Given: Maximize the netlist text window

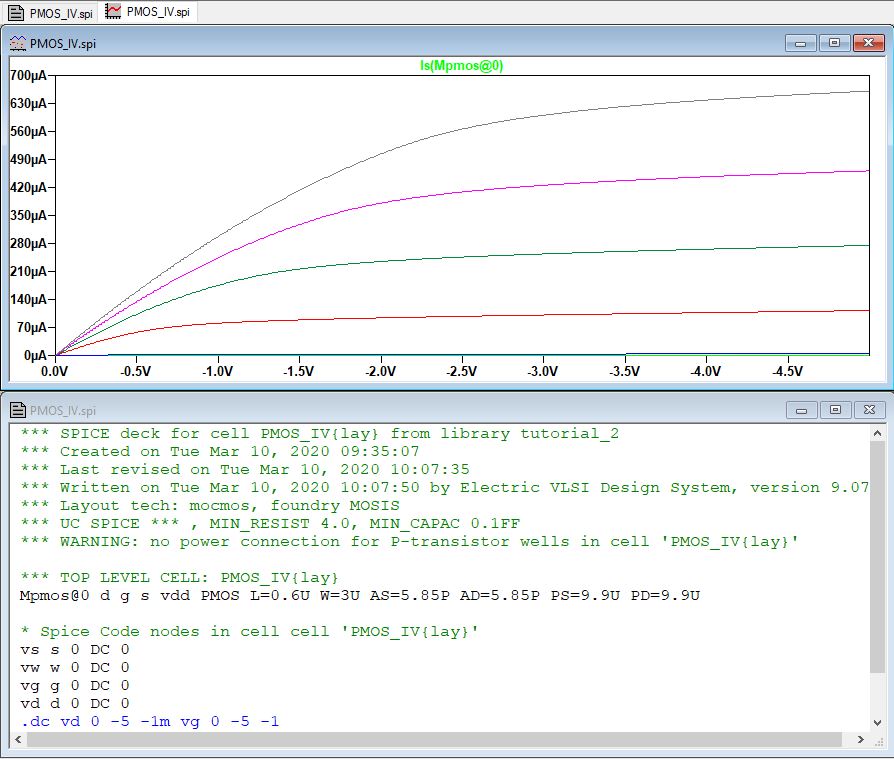Looking at the screenshot, I should [x=834, y=410].
